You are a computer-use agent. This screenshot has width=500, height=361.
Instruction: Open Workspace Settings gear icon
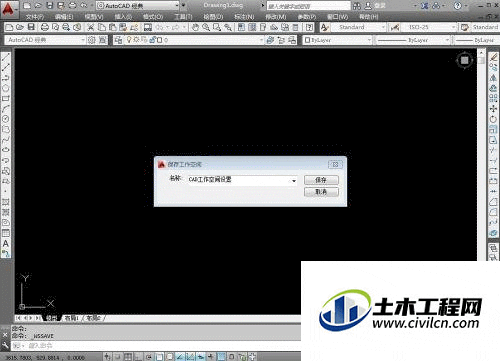point(91,40)
